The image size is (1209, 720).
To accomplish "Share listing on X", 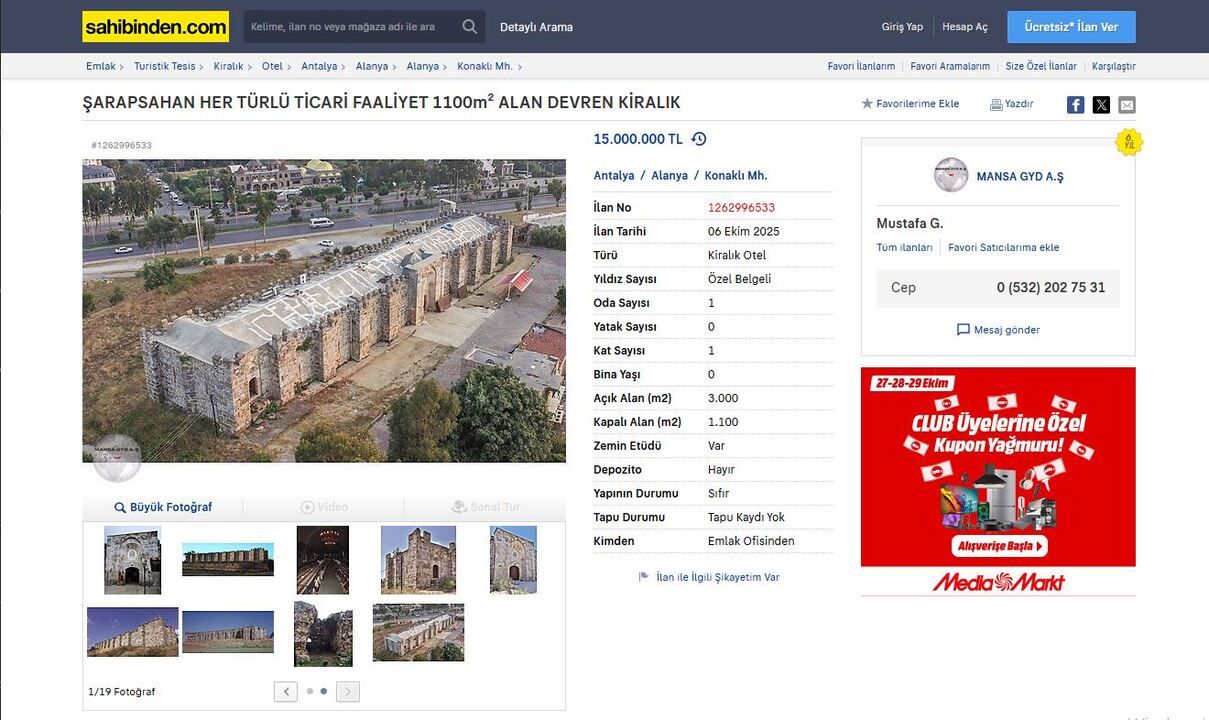I will [1101, 105].
